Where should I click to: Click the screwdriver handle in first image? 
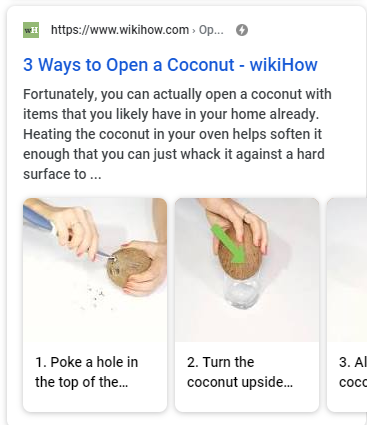click(38, 218)
